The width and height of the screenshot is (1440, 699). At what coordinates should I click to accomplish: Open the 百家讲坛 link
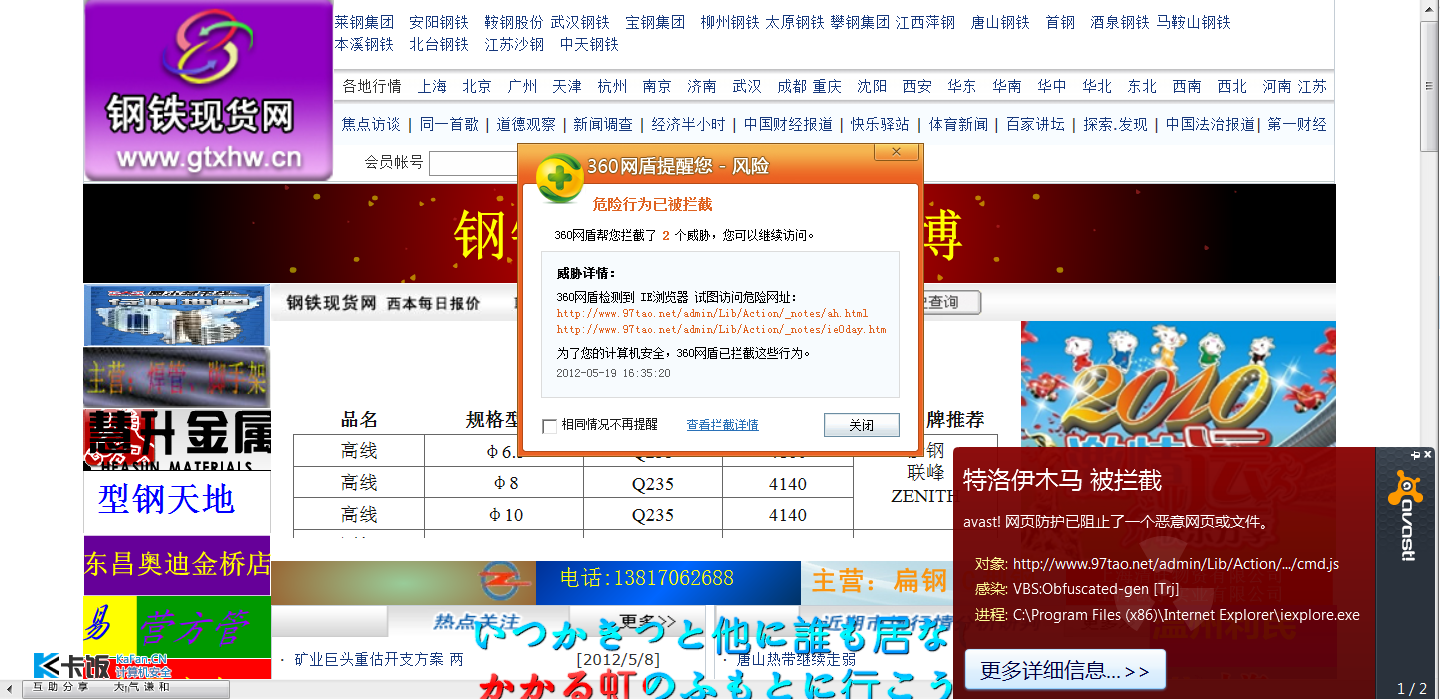pos(1035,124)
